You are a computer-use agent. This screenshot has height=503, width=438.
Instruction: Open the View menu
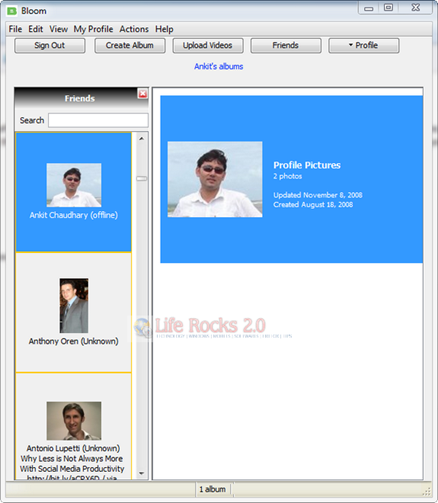(x=59, y=29)
